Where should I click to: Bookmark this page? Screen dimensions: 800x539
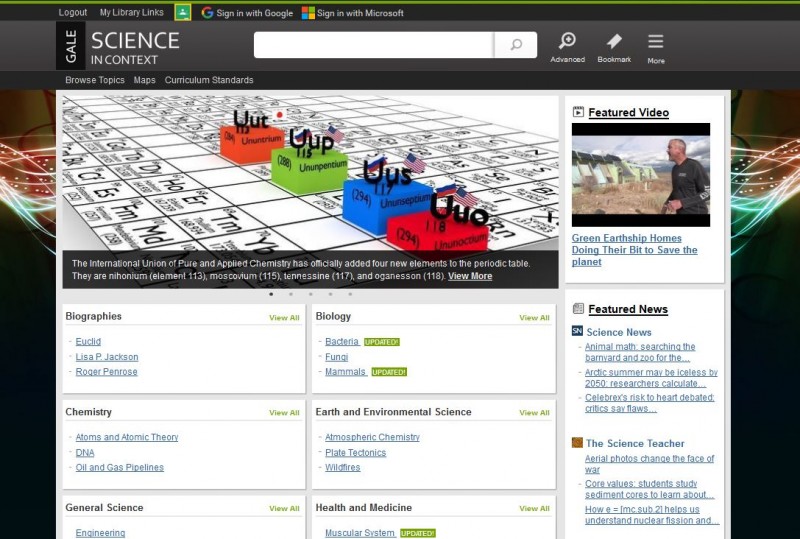coord(614,48)
